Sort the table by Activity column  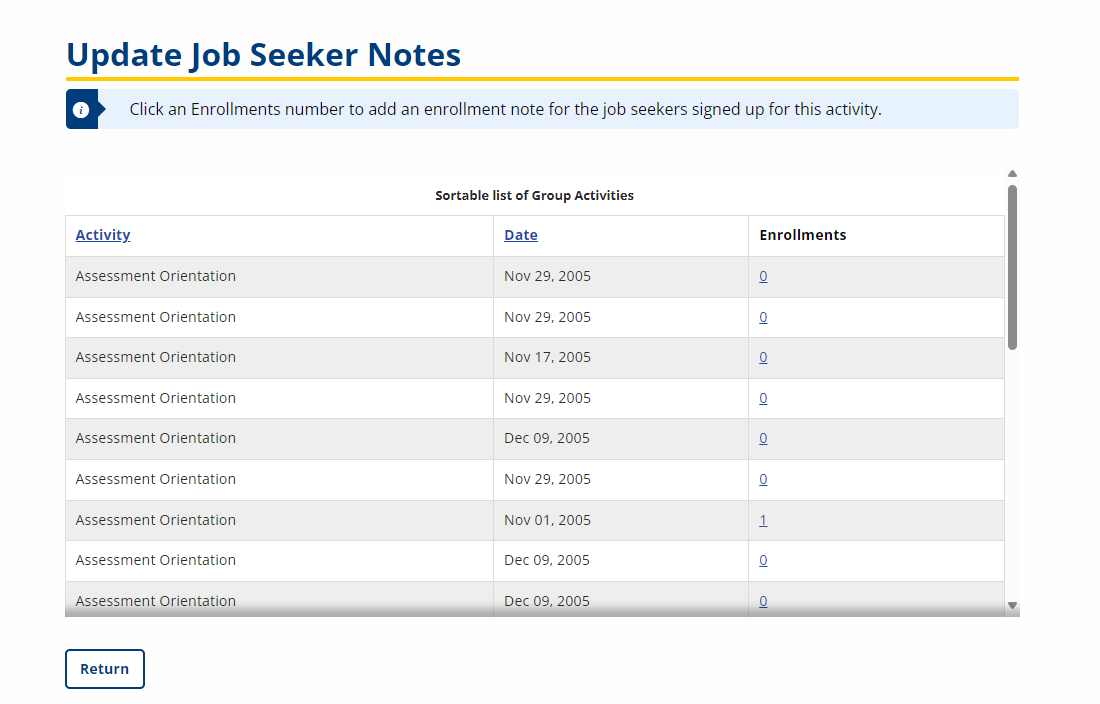click(103, 235)
